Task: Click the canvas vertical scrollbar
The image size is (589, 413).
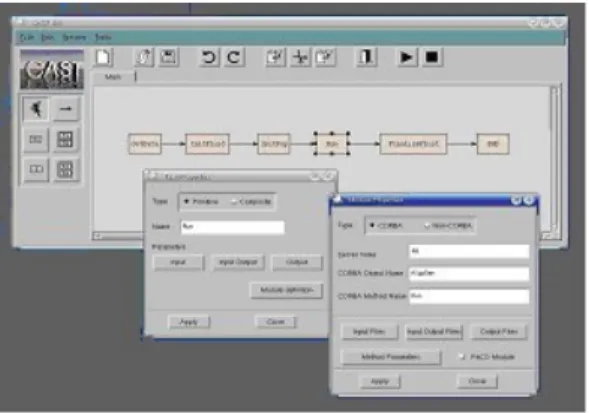Action: [554, 158]
